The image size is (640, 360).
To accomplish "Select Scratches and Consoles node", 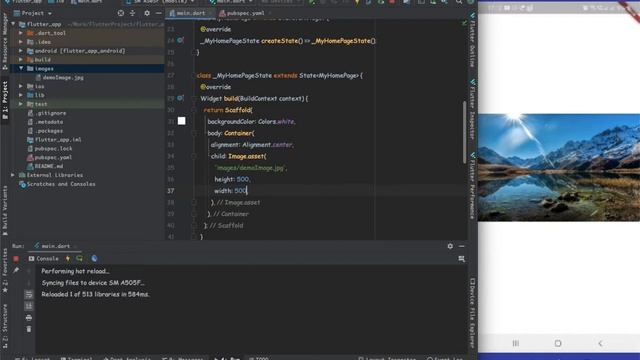I will click(x=57, y=184).
